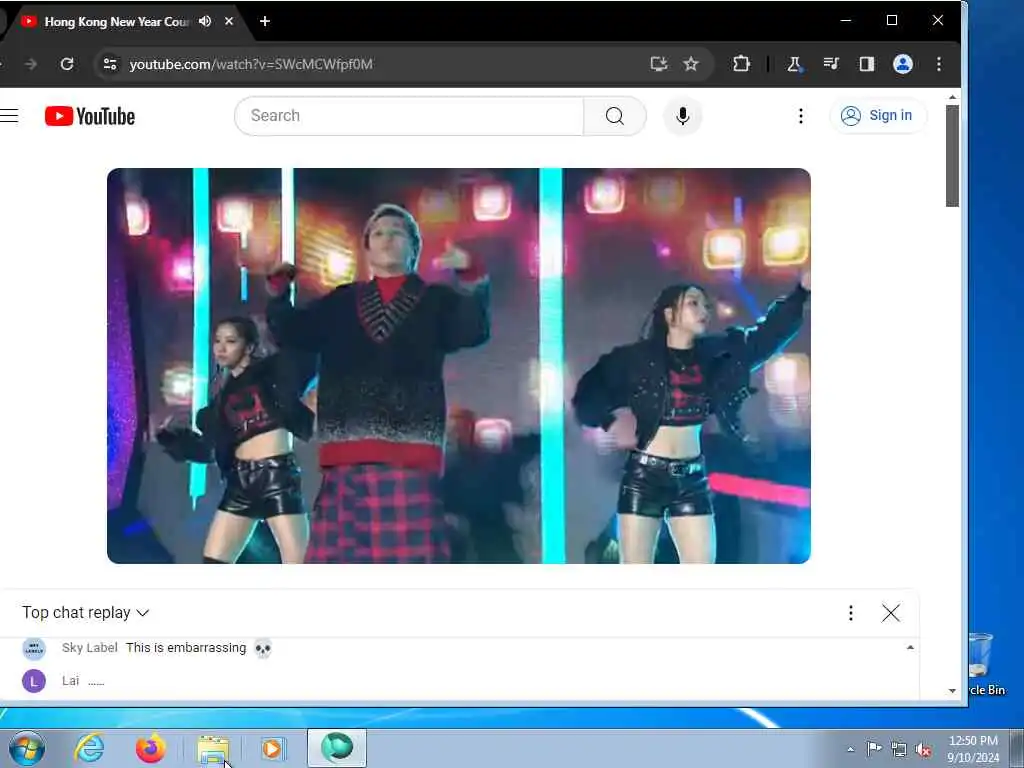1024x768 pixels.
Task: Click 'This is embarrassing' chat message
Action: [x=186, y=647]
